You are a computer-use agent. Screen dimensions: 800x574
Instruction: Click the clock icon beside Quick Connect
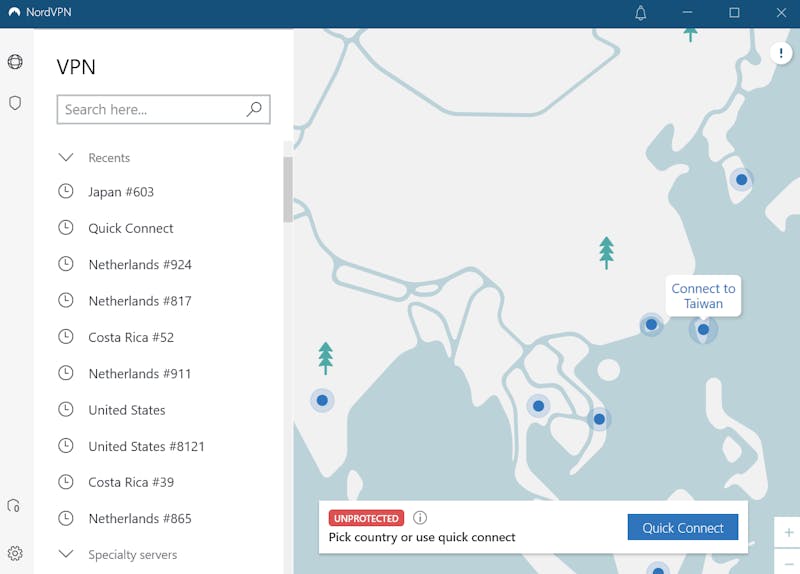[65, 228]
